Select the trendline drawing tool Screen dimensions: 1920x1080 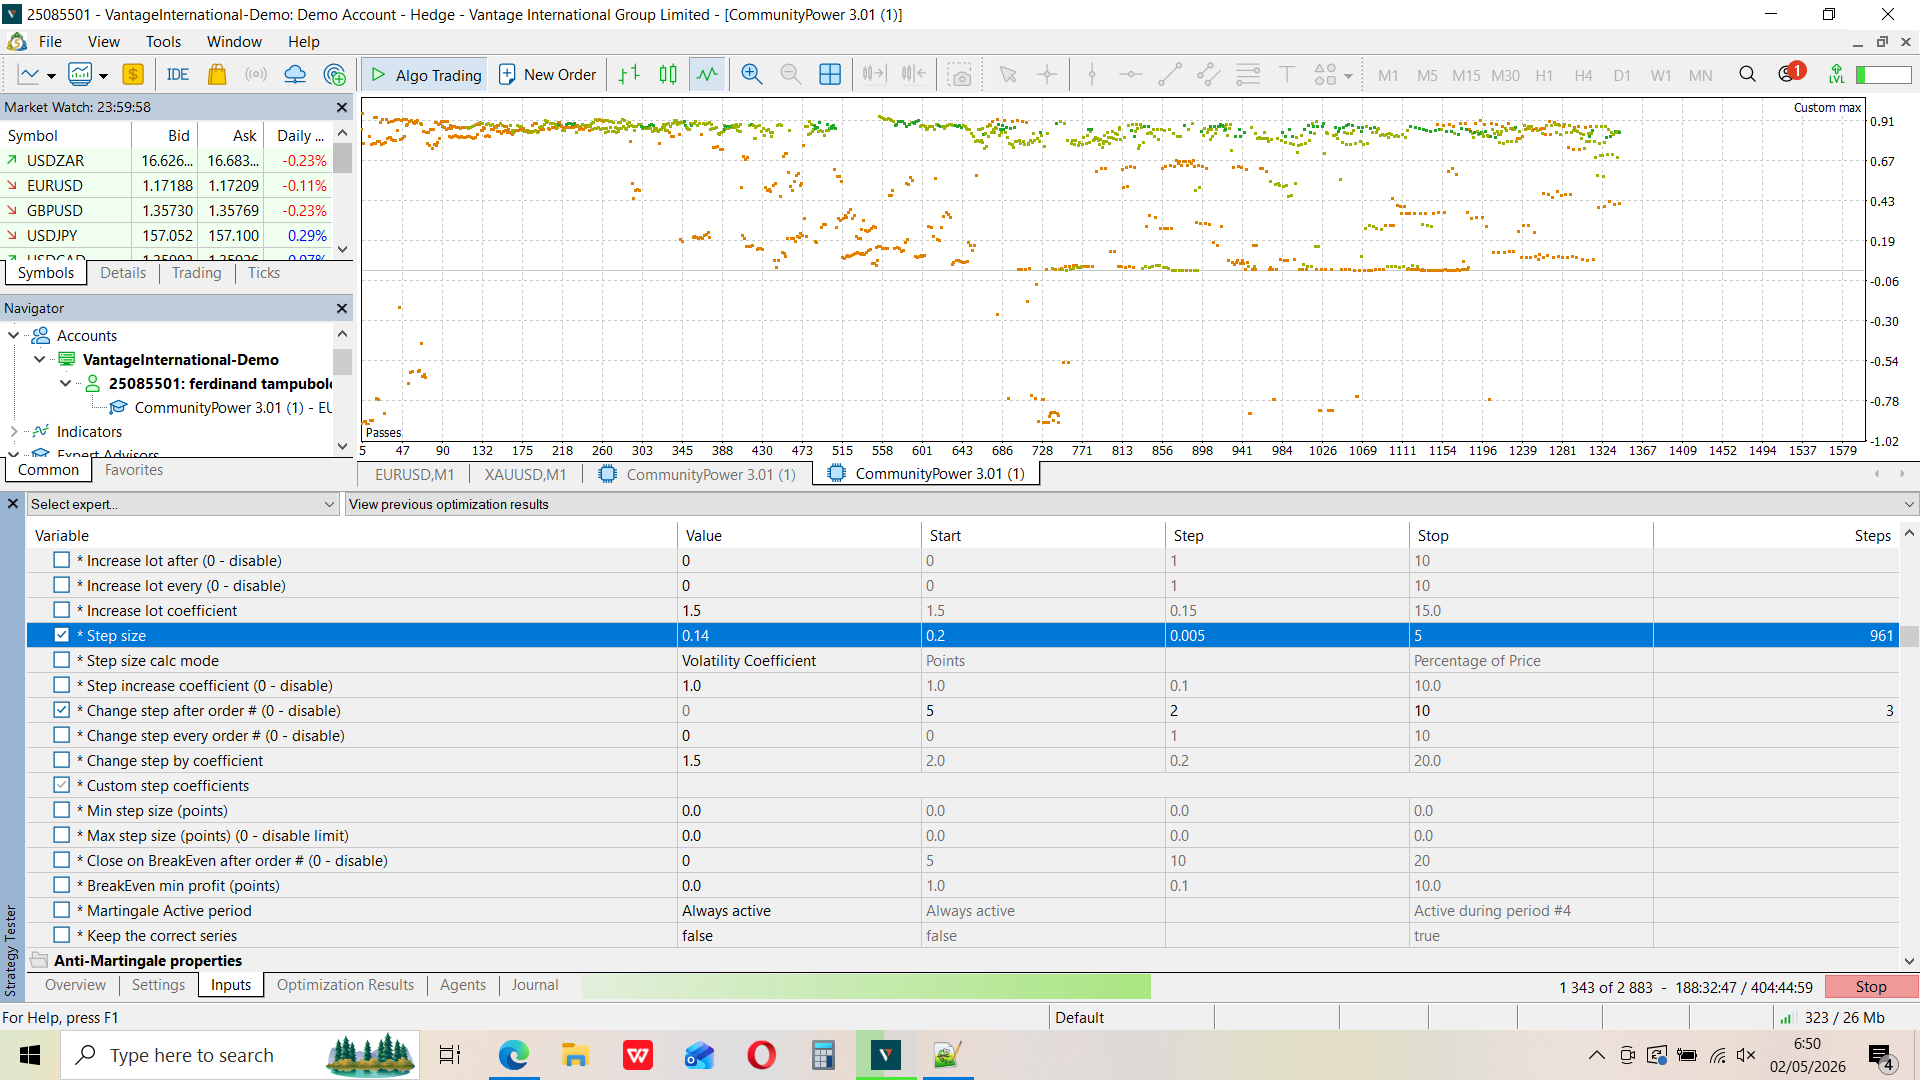[1170, 75]
